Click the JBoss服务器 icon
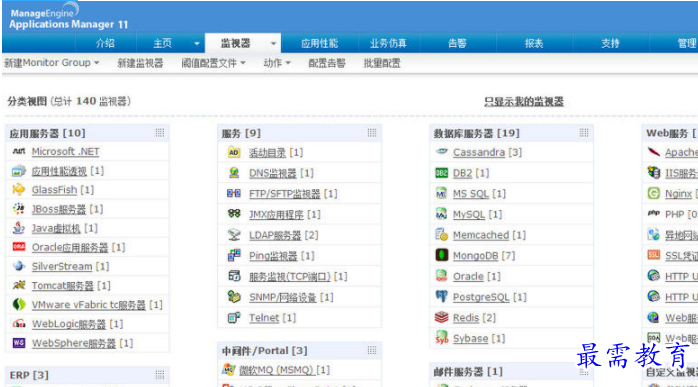698x387 pixels. point(19,208)
